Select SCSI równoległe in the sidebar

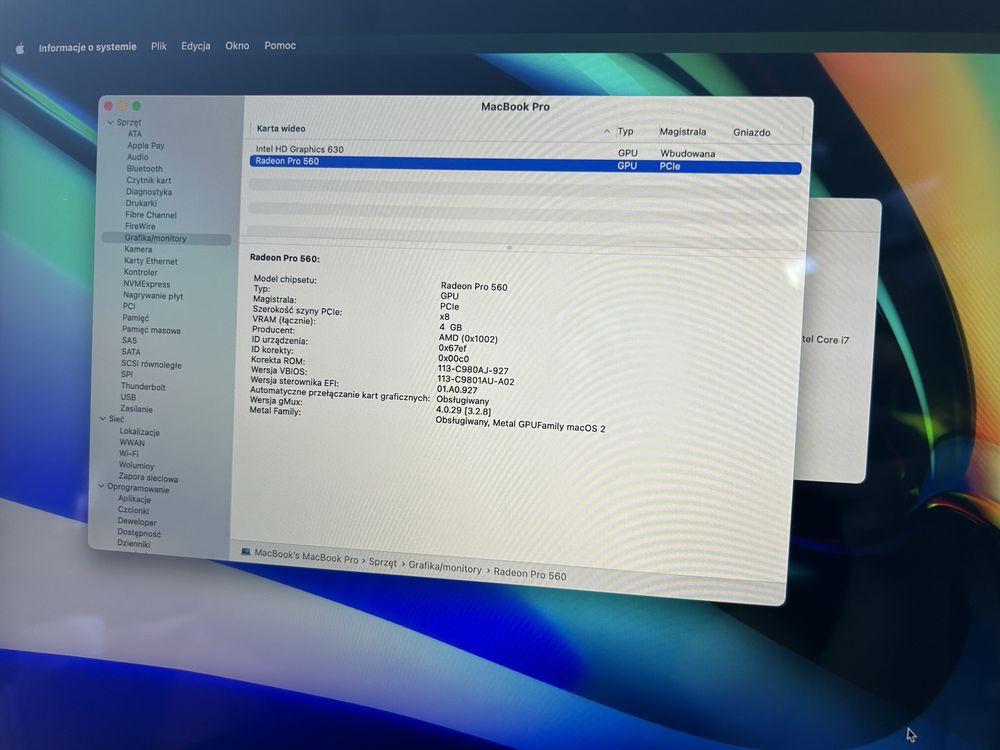point(151,364)
